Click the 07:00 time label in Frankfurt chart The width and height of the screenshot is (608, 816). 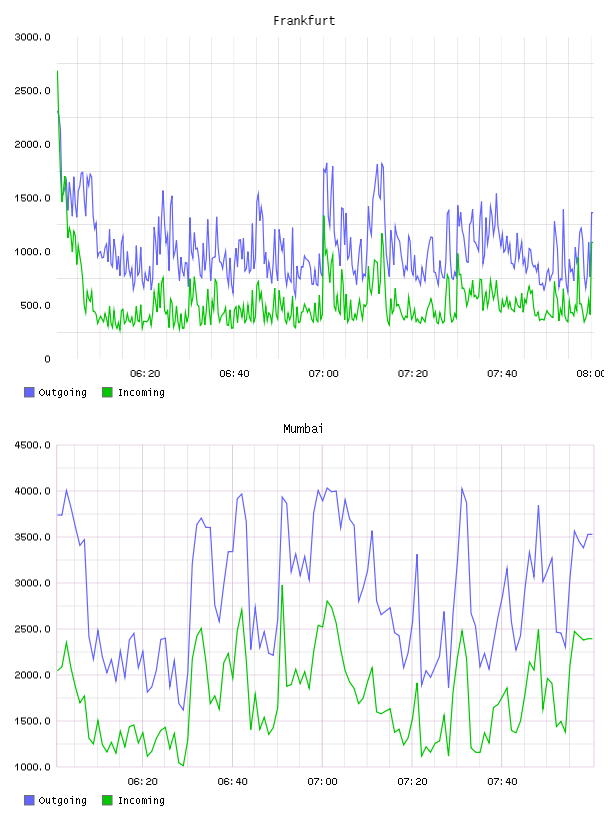[x=323, y=374]
